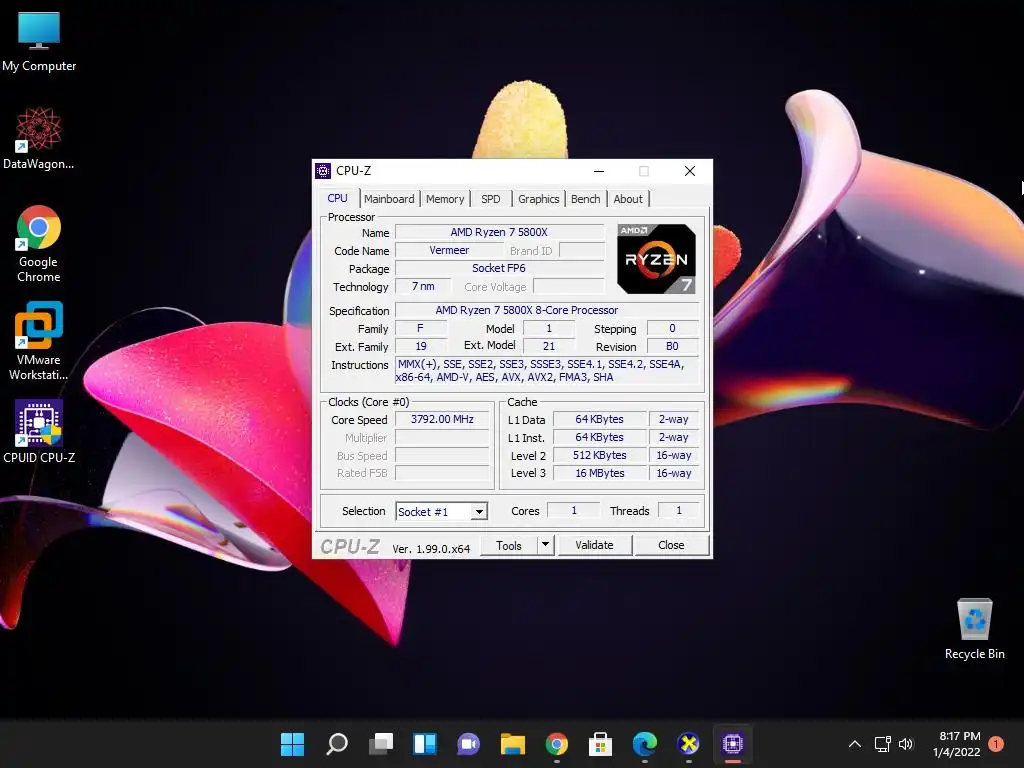This screenshot has width=1024, height=768.
Task: Expand the Tools dropdown arrow
Action: (545, 545)
